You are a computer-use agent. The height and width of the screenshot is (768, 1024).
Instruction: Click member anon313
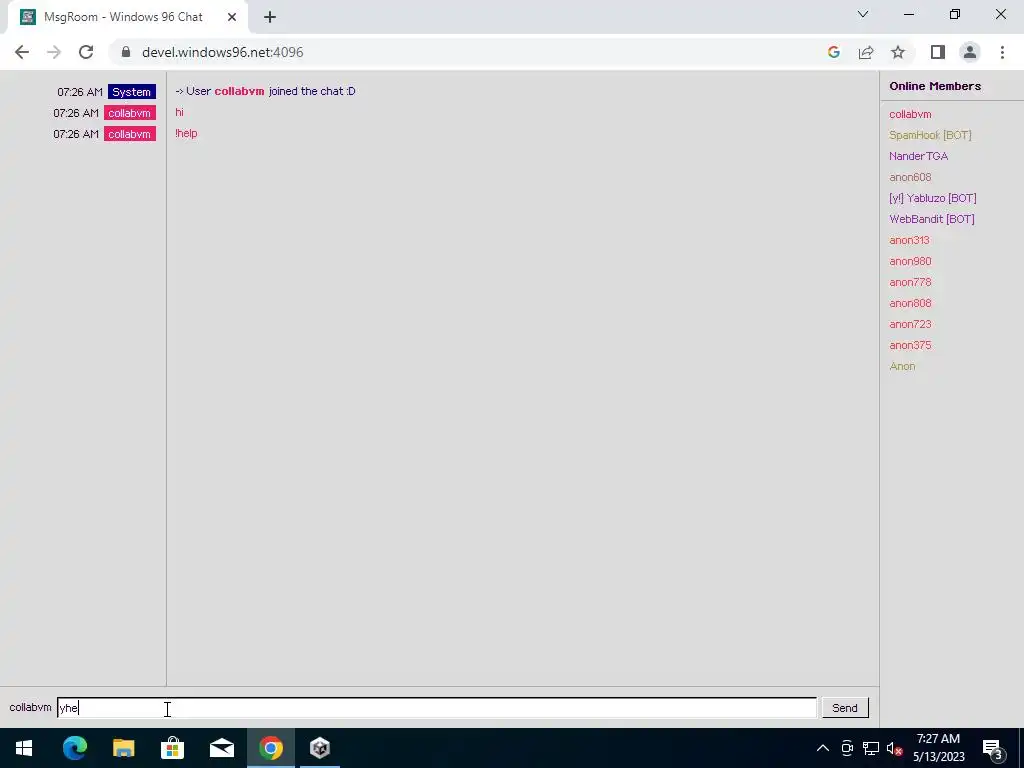[x=909, y=240]
